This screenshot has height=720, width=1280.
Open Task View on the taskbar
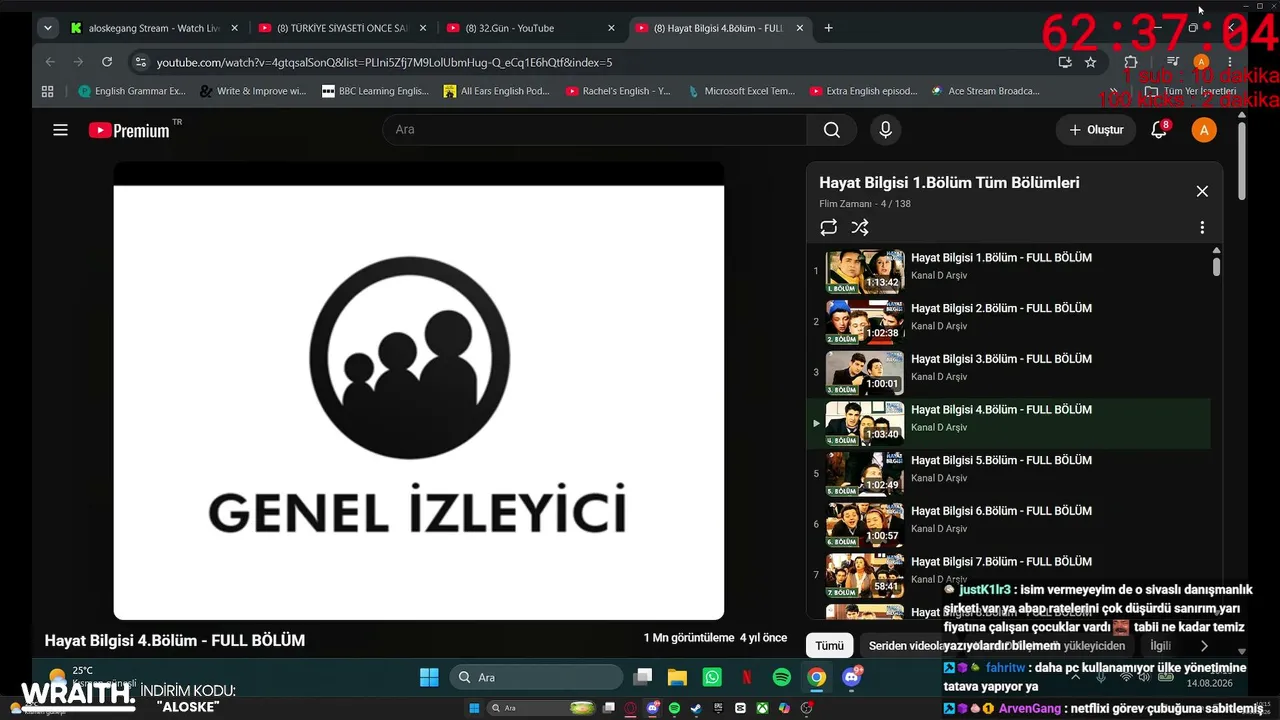tap(643, 677)
